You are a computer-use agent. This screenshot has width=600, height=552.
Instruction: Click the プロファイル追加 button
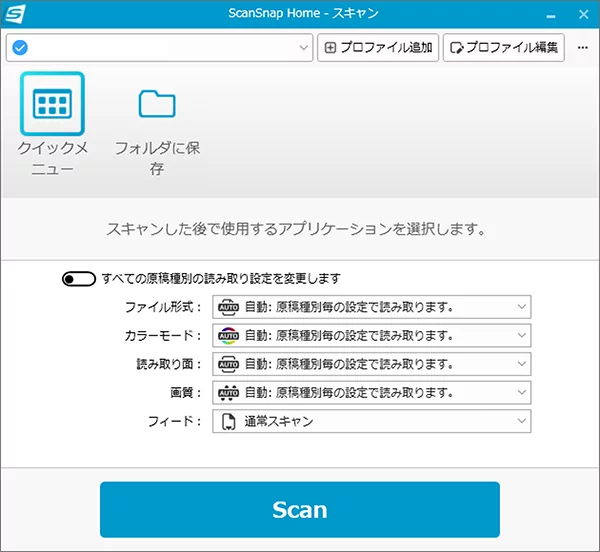pyautogui.click(x=378, y=48)
